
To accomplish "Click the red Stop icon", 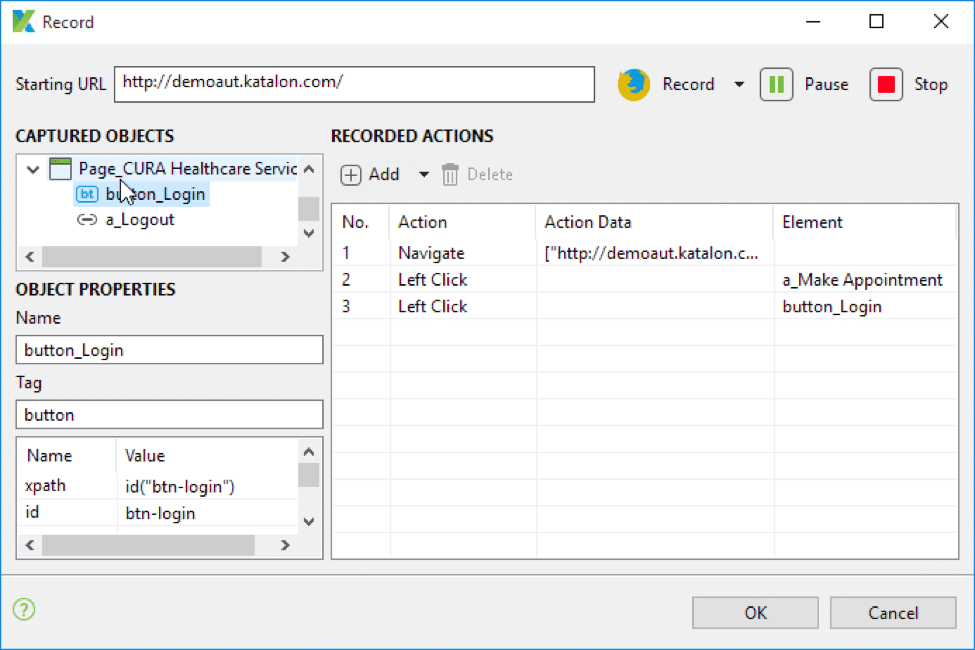I will point(885,84).
